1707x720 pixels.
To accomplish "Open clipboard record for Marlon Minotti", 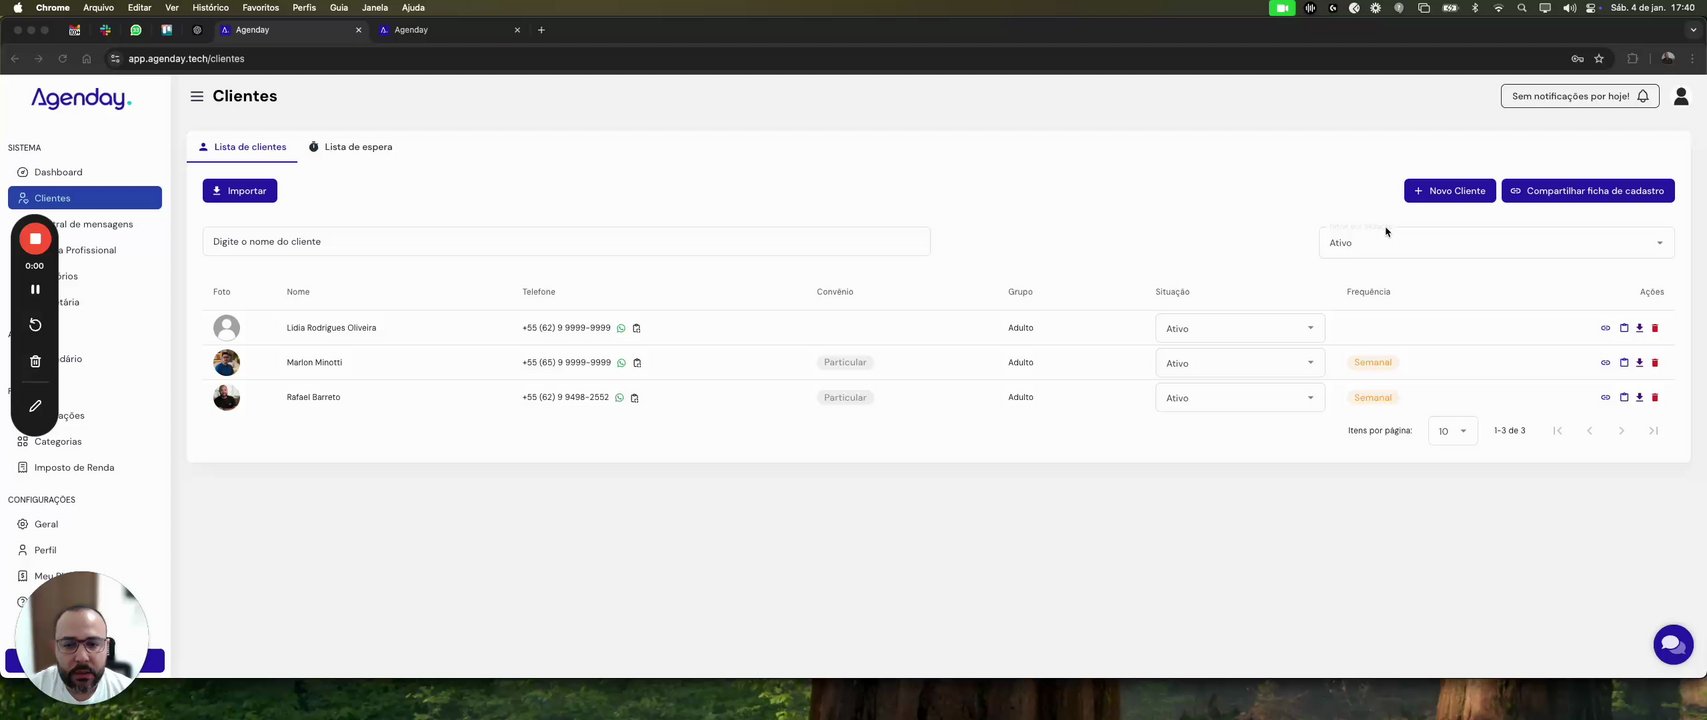I will click(x=1624, y=362).
